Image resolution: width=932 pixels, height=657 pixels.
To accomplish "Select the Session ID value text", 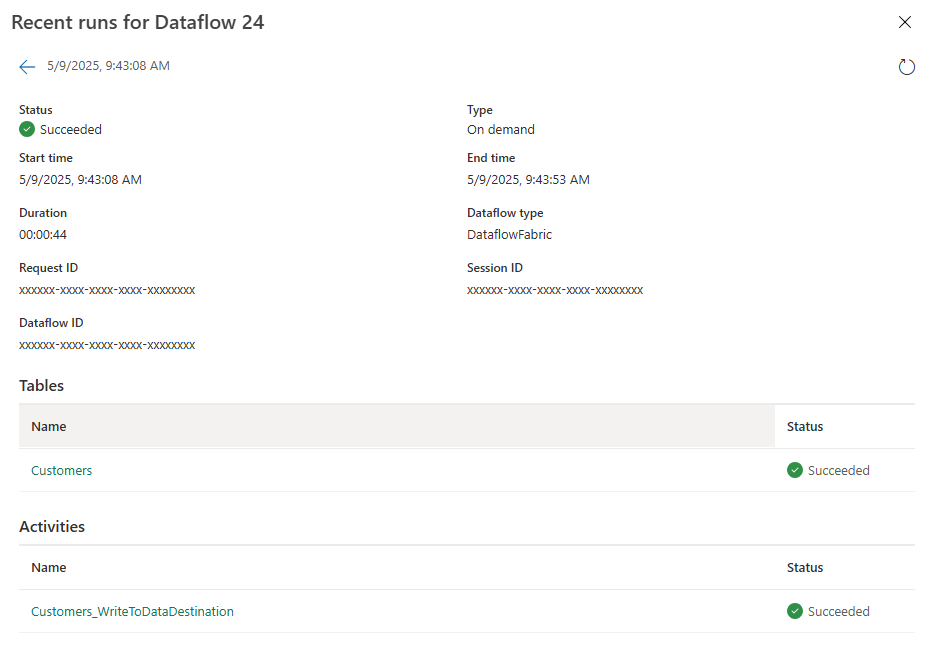I will click(555, 290).
